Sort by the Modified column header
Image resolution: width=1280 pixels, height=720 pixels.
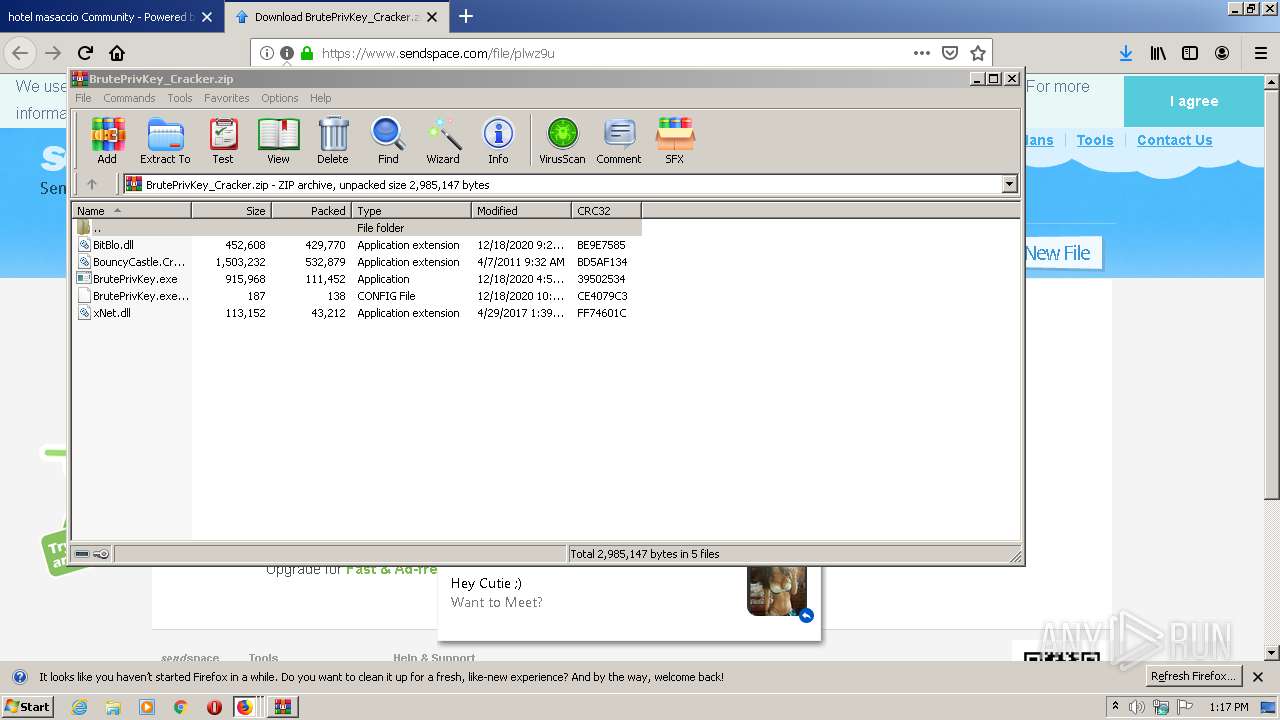pyautogui.click(x=521, y=211)
